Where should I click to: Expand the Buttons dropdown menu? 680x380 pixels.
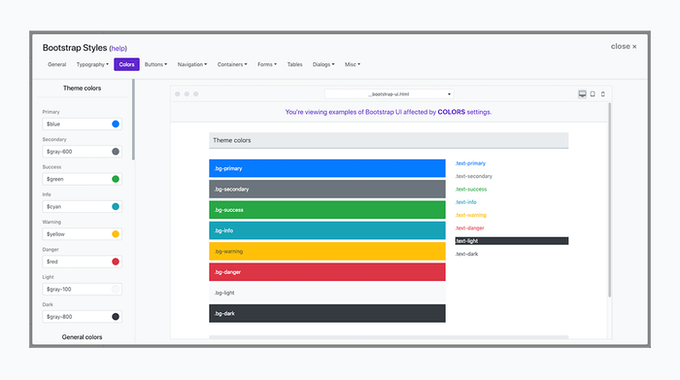click(156, 64)
